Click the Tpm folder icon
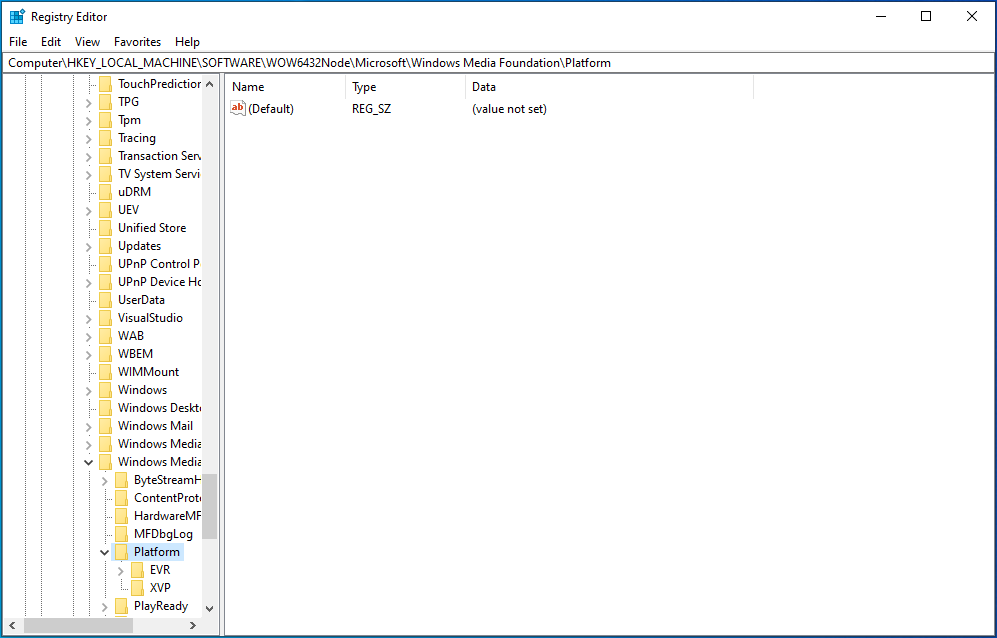The height and width of the screenshot is (638, 997). coord(105,119)
